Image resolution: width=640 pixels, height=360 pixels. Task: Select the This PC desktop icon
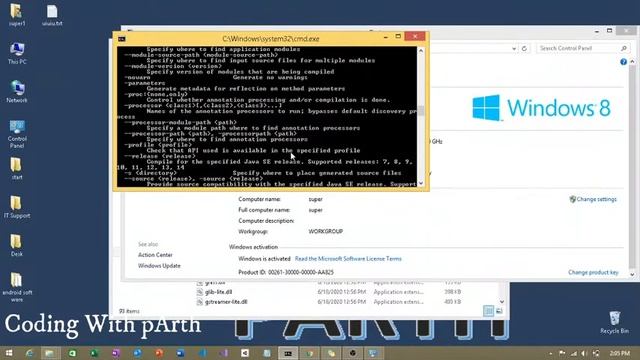[x=17, y=53]
